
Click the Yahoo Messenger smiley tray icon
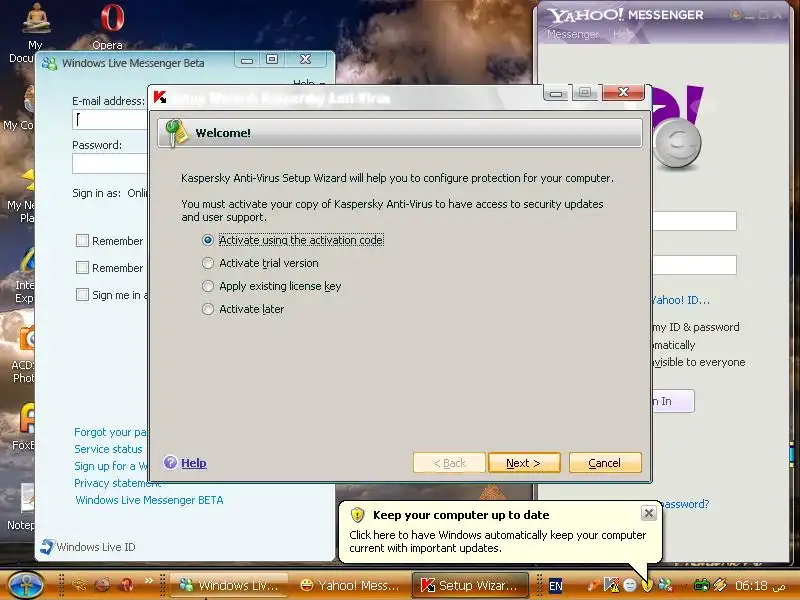(630, 585)
